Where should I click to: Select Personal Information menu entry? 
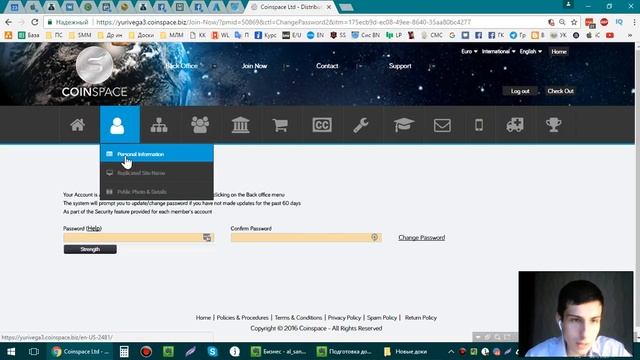(x=157, y=154)
